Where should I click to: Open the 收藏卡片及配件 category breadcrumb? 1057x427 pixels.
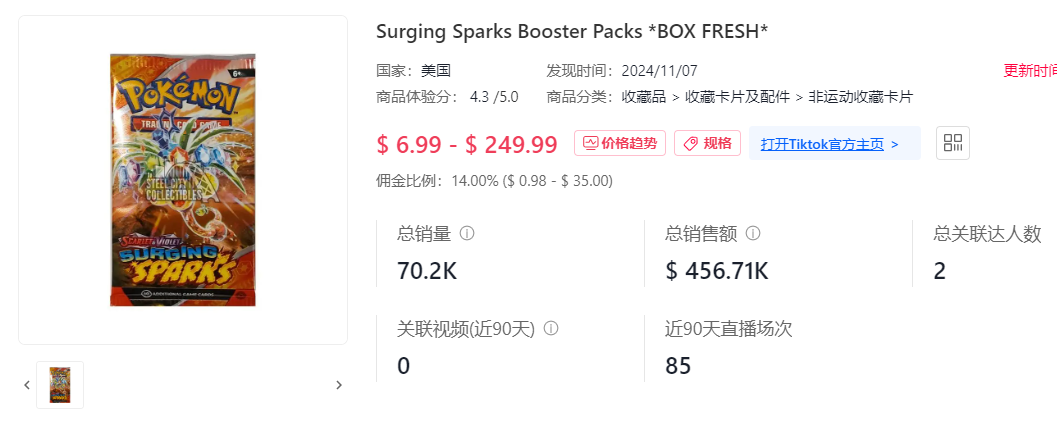click(x=735, y=97)
